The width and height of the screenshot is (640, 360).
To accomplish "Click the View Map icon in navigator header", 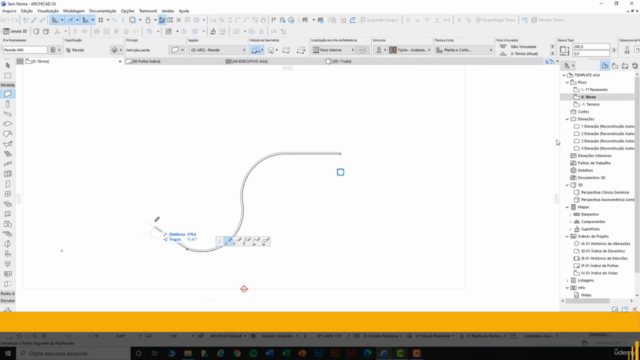I will [615, 66].
